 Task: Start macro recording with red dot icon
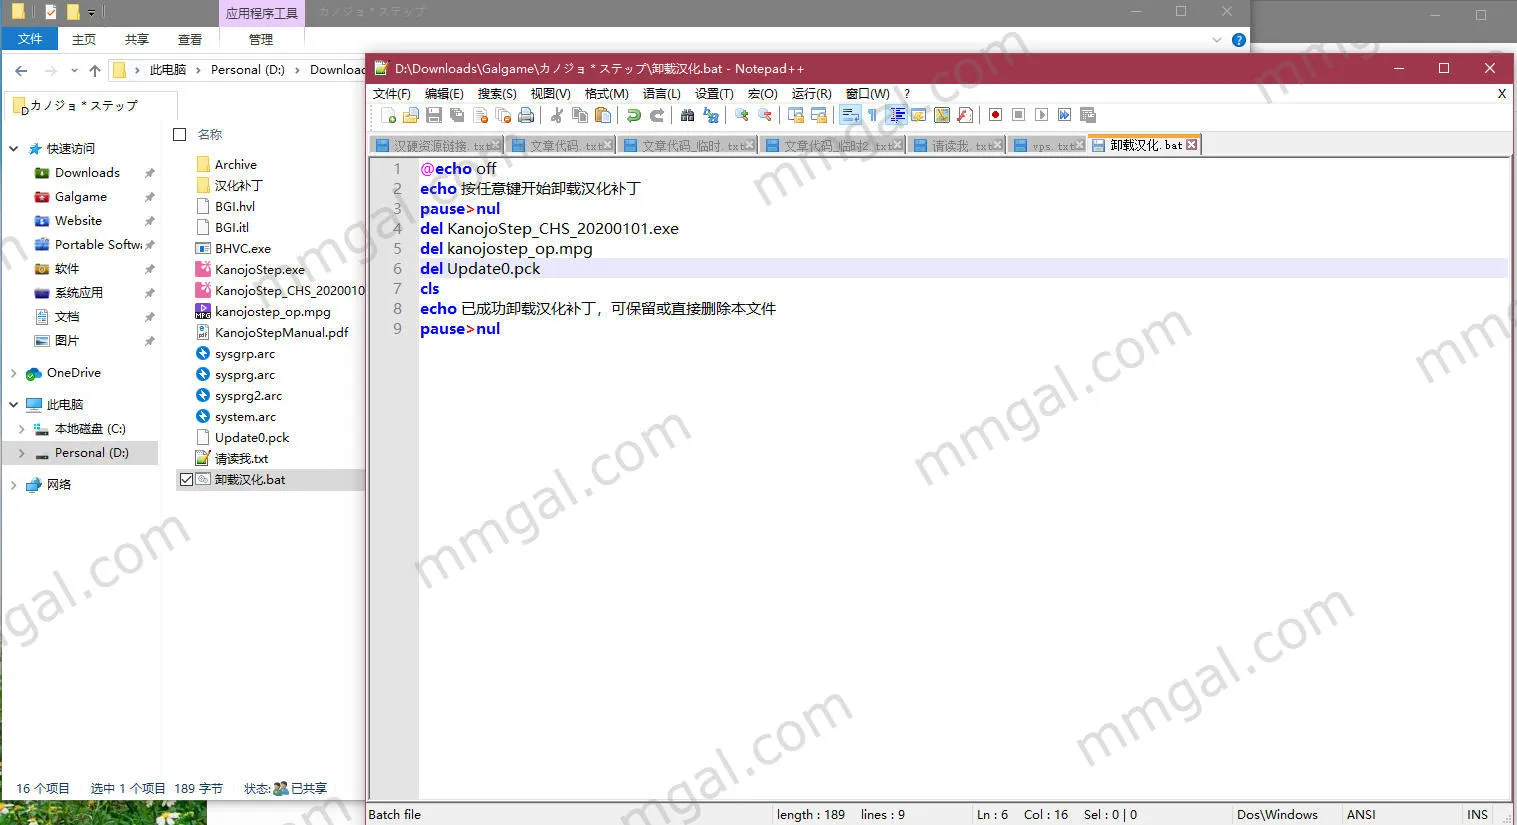pos(995,115)
